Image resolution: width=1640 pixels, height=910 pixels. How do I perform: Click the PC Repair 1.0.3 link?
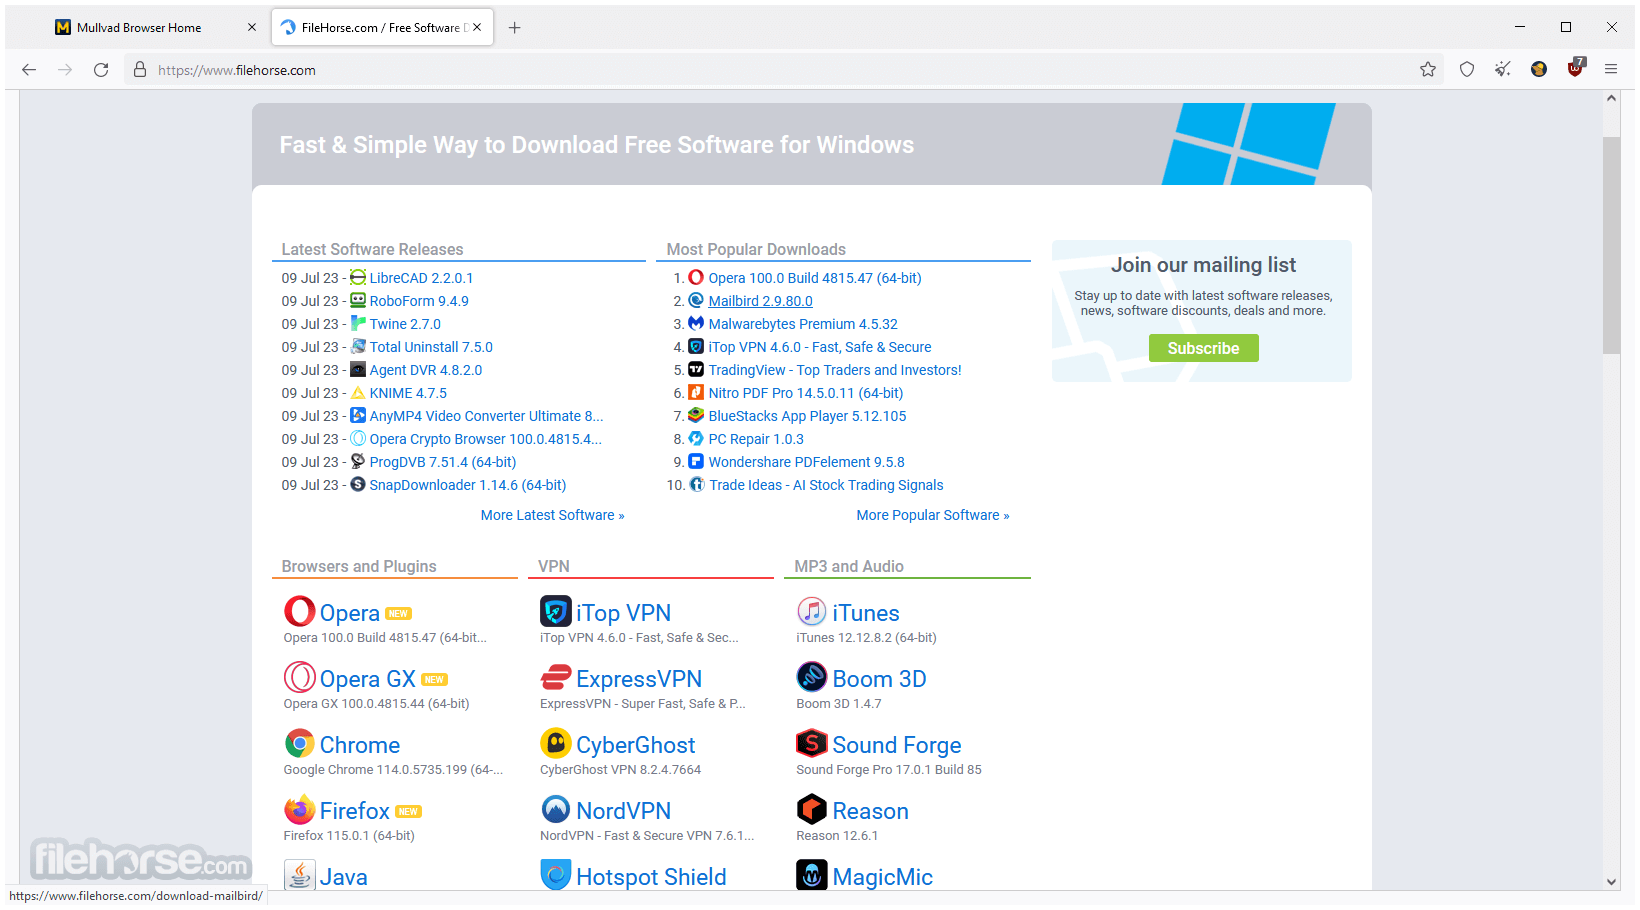click(x=756, y=439)
